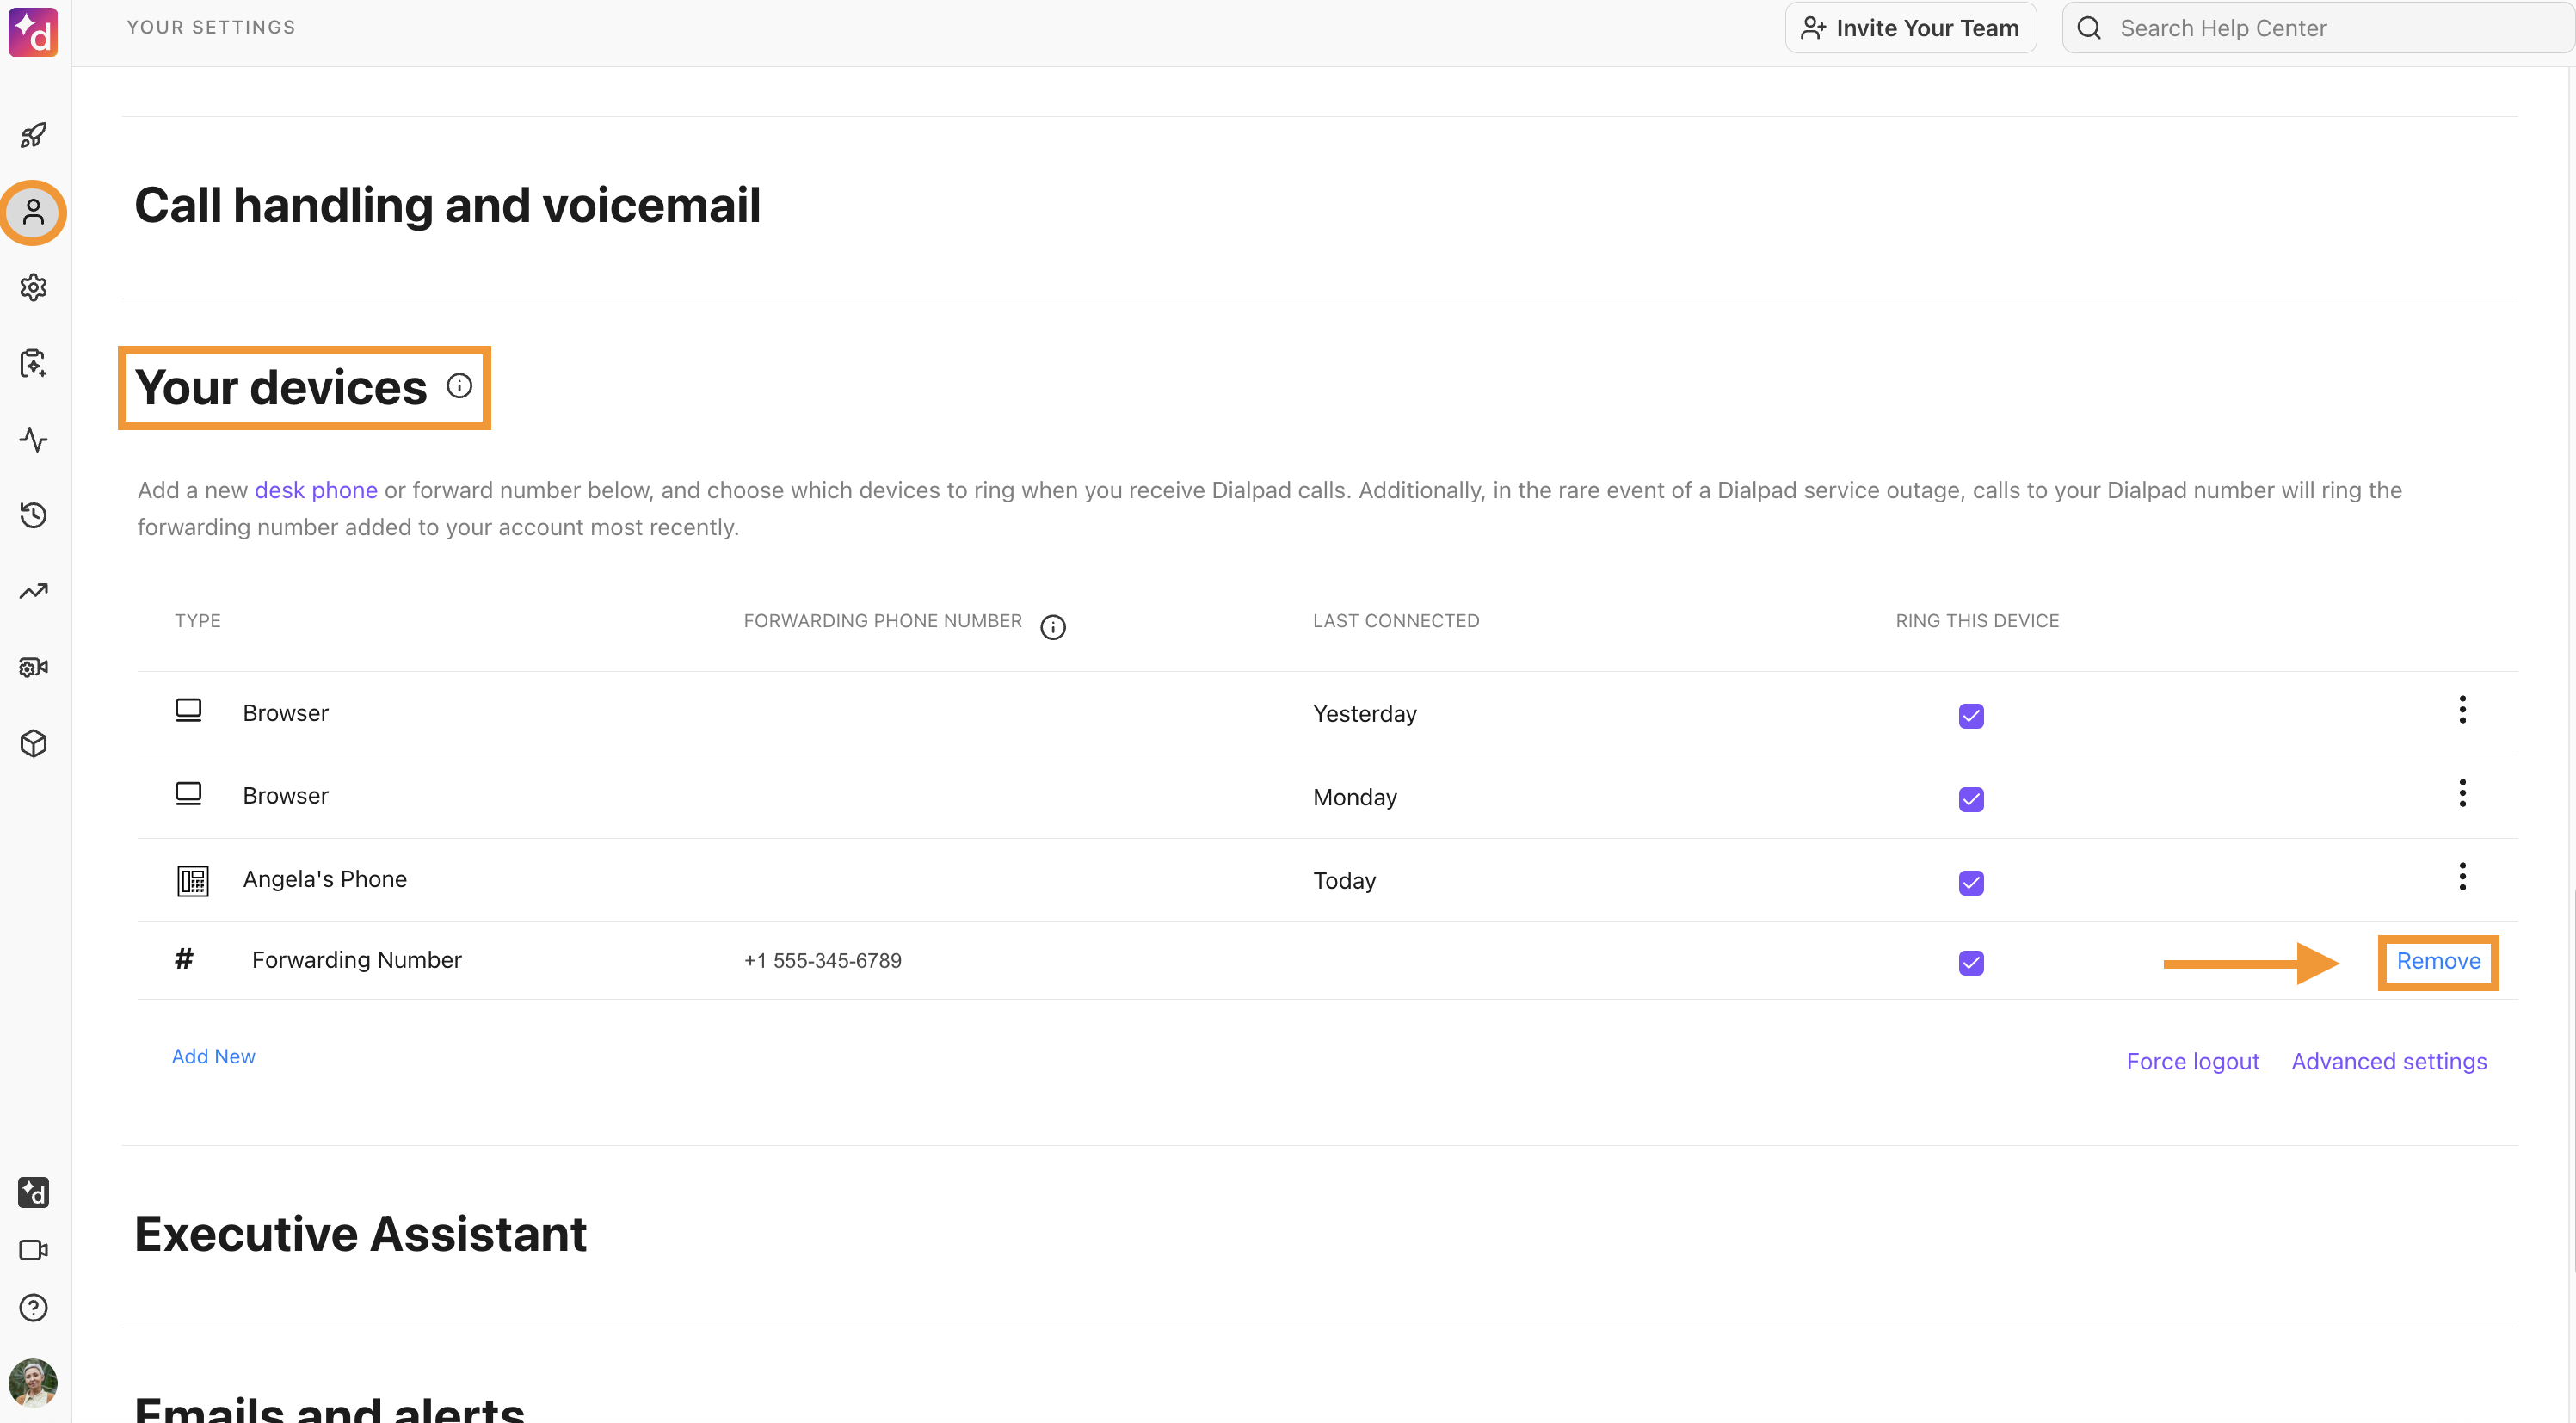The height and width of the screenshot is (1423, 2576).
Task: Click the Monday last connected value
Action: point(1354,797)
